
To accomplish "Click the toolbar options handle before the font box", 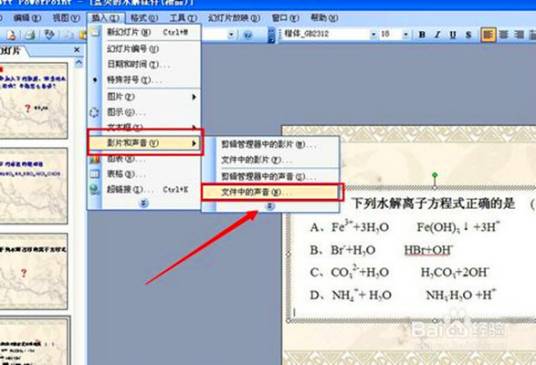I will [271, 35].
